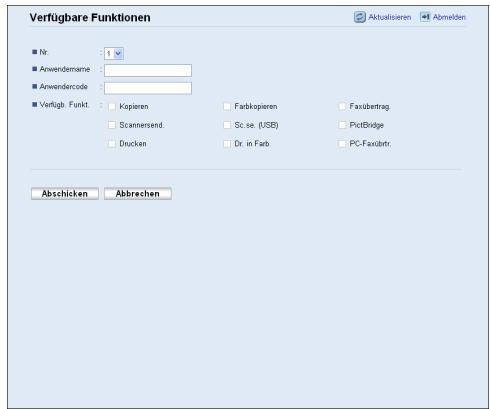
Task: Click the Aktualisieren refresh icon
Action: click(360, 17)
